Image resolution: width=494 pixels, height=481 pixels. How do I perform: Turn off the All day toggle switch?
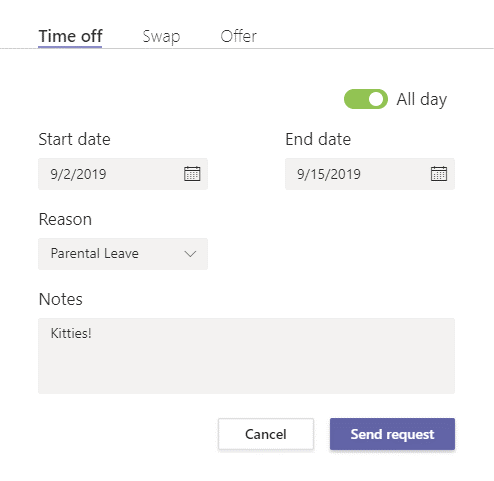tap(366, 99)
